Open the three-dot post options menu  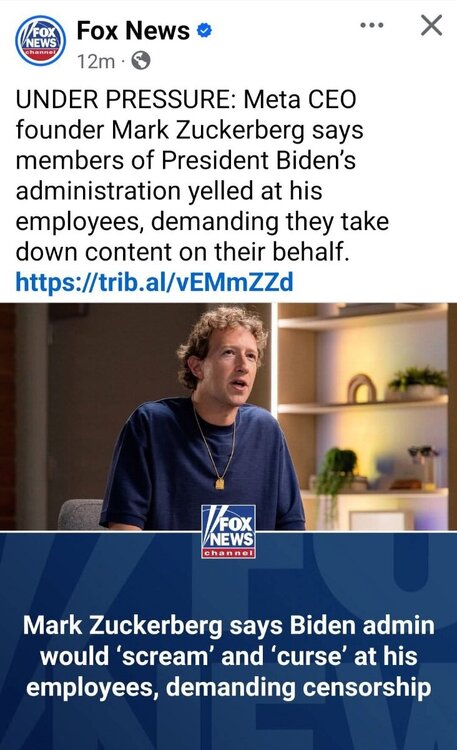click(x=372, y=25)
